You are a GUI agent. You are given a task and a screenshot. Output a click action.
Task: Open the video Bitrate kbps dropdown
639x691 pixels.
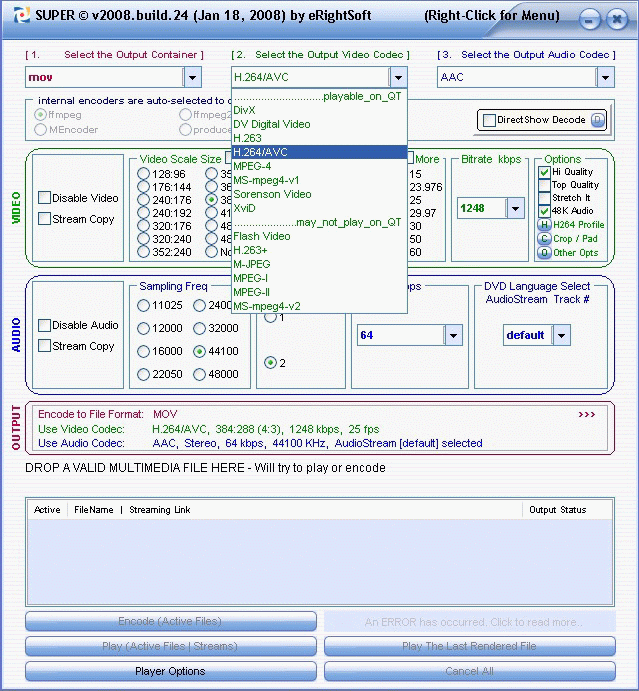click(x=515, y=208)
